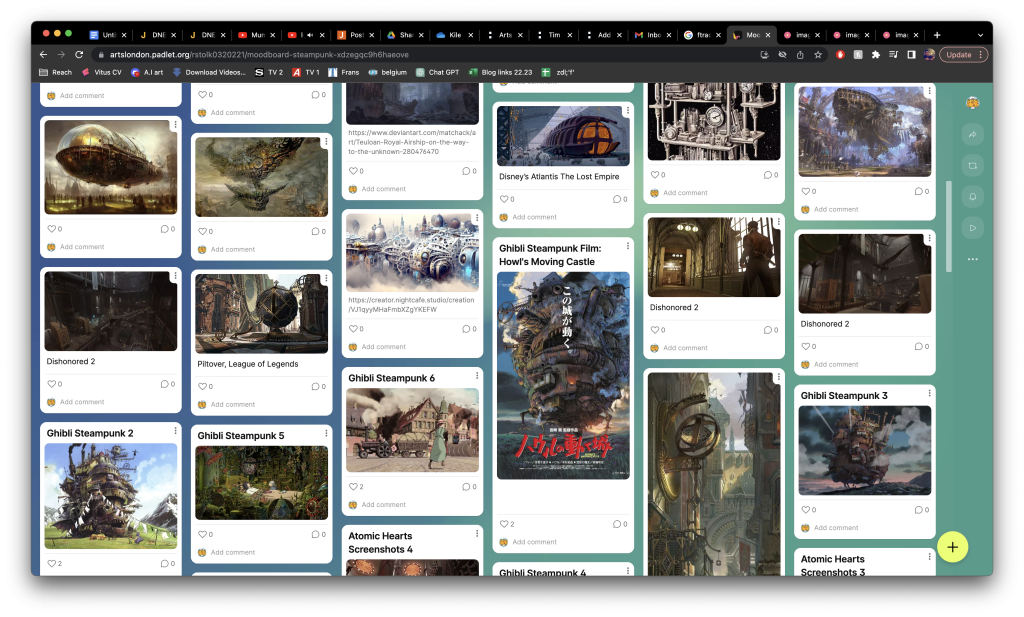Viewport: 1024px width, 617px height.
Task: Like the deviantart.com link post
Action: [x=353, y=171]
